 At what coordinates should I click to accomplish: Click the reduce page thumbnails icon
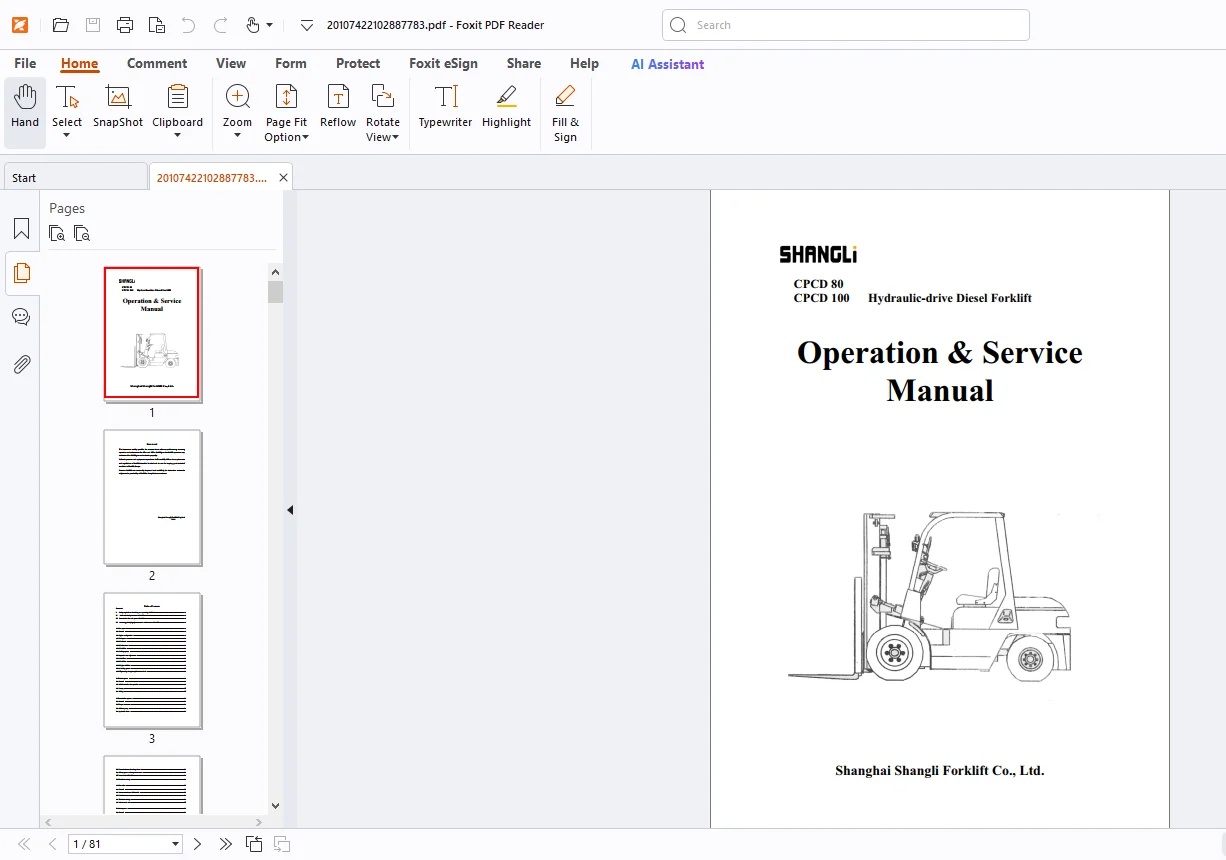(82, 233)
